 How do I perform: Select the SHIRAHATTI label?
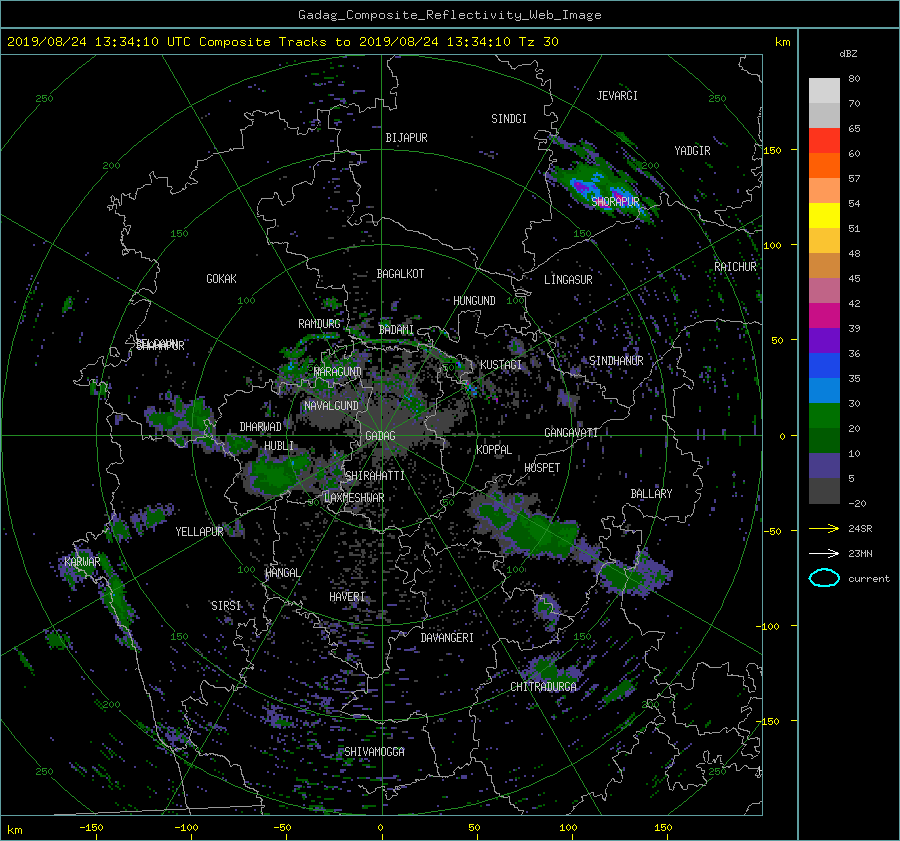[x=375, y=475]
